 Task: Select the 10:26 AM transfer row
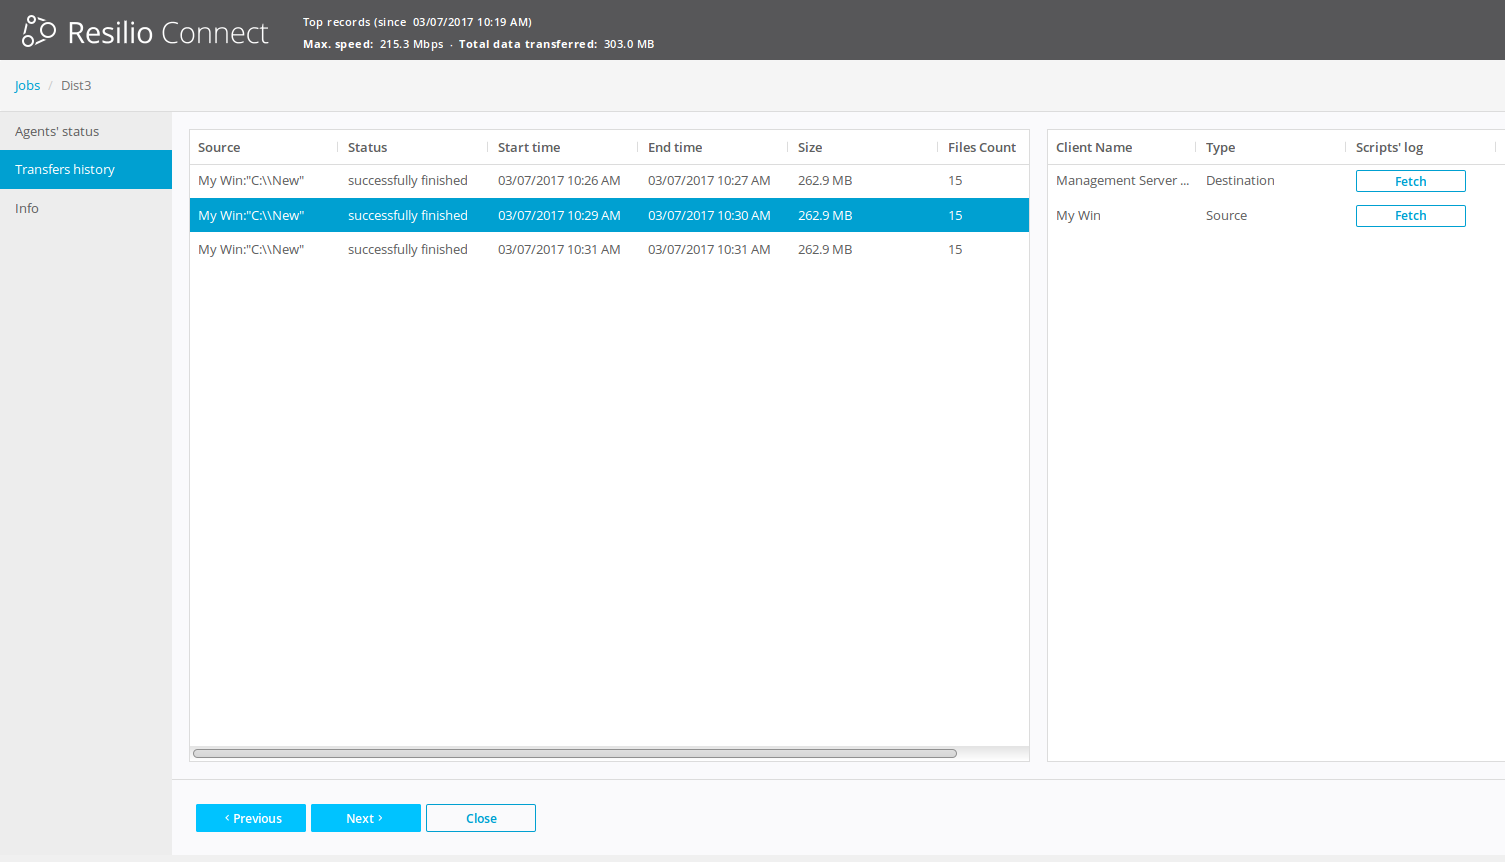559,181
